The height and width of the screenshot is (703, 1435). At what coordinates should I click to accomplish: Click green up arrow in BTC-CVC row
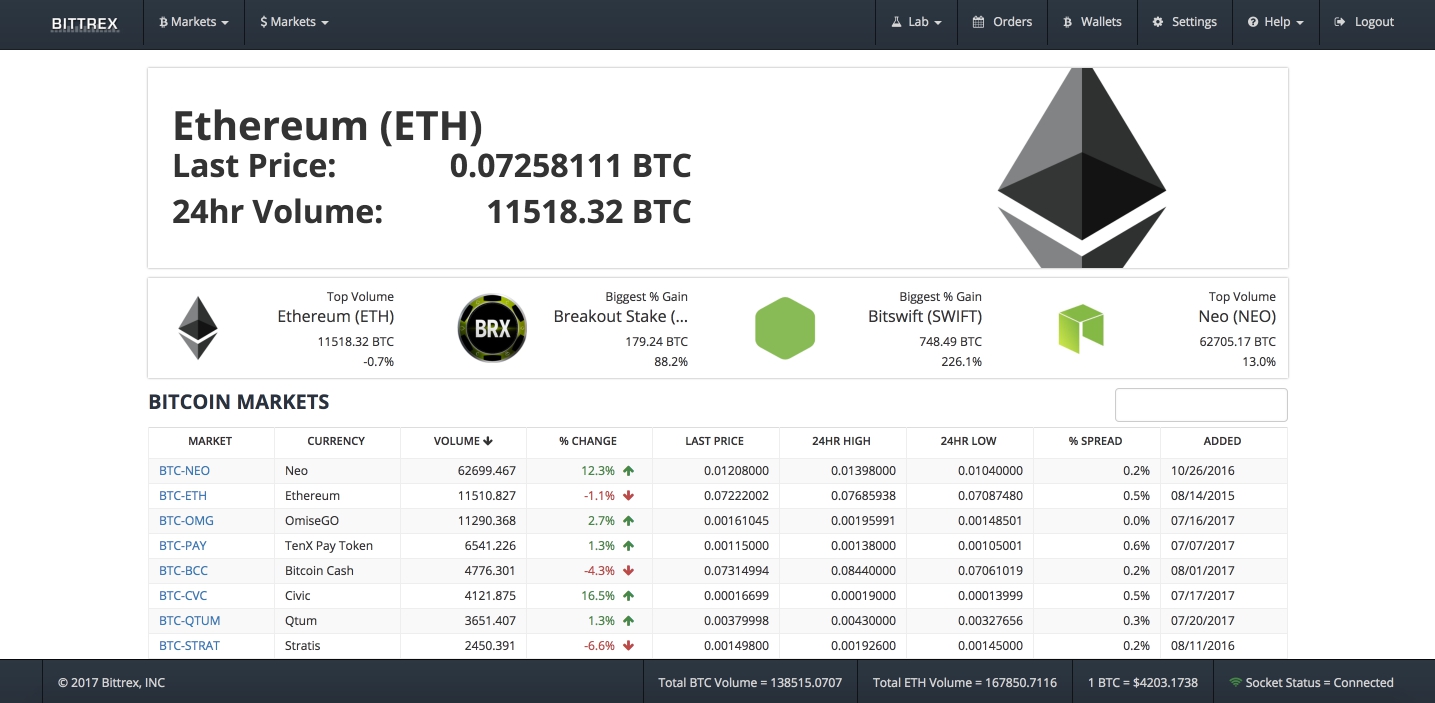tap(629, 595)
